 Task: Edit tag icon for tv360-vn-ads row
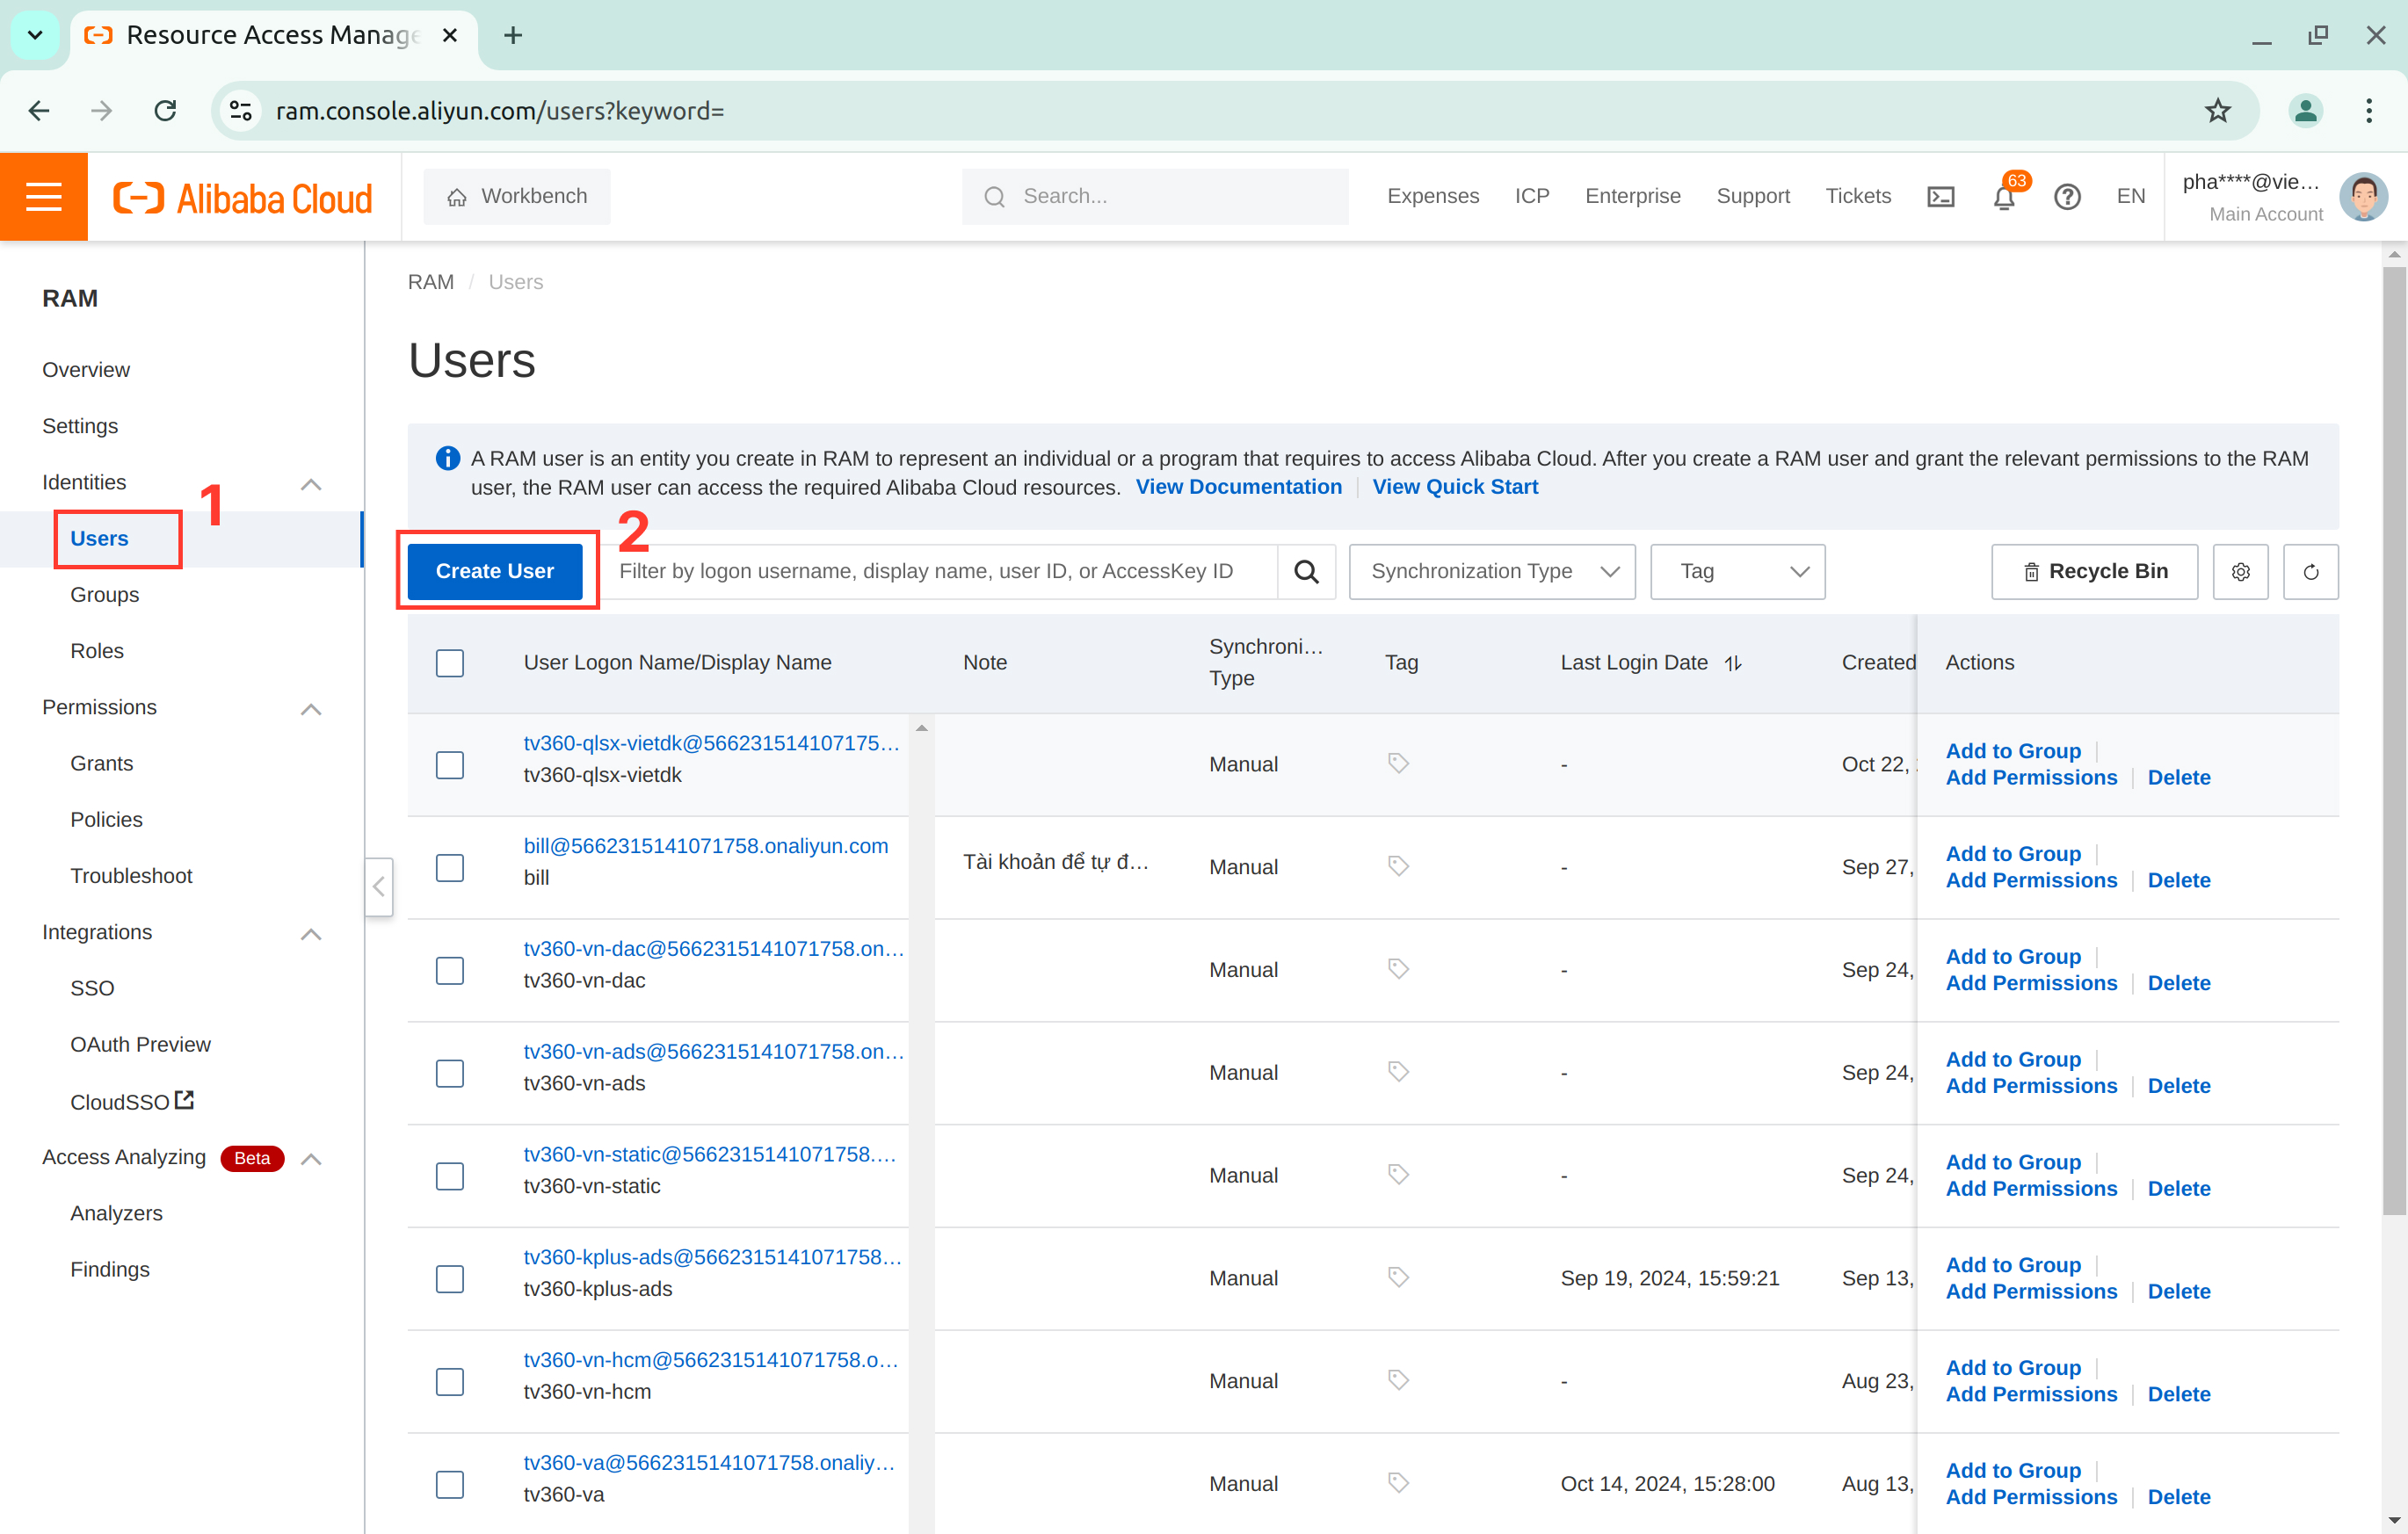click(1398, 1071)
